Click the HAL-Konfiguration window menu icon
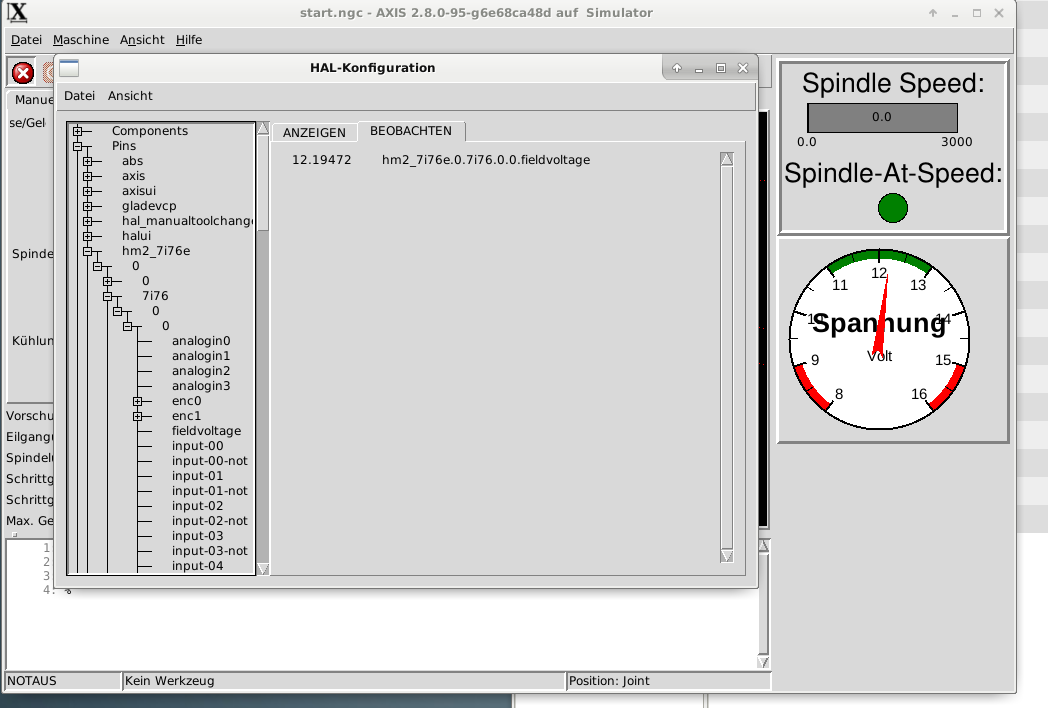This screenshot has width=1048, height=708. point(69,68)
